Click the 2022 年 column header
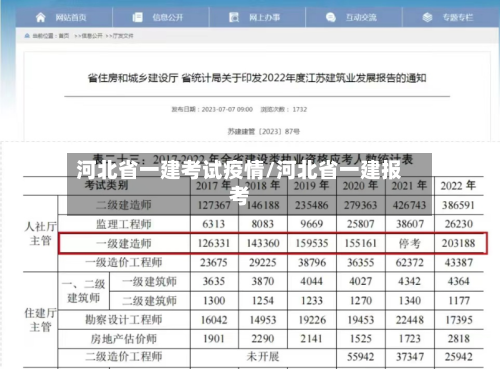Viewport: 500px width, 369px height. (x=458, y=186)
